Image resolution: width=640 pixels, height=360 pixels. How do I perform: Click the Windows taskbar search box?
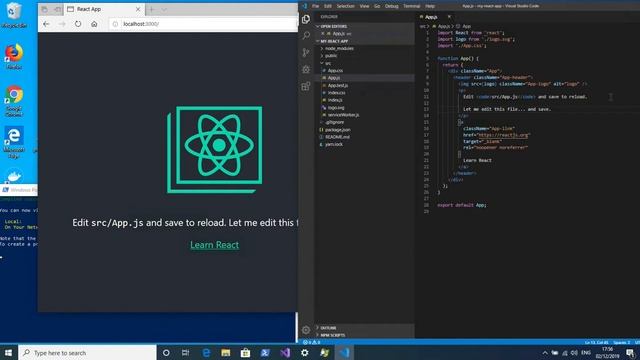[87, 353]
